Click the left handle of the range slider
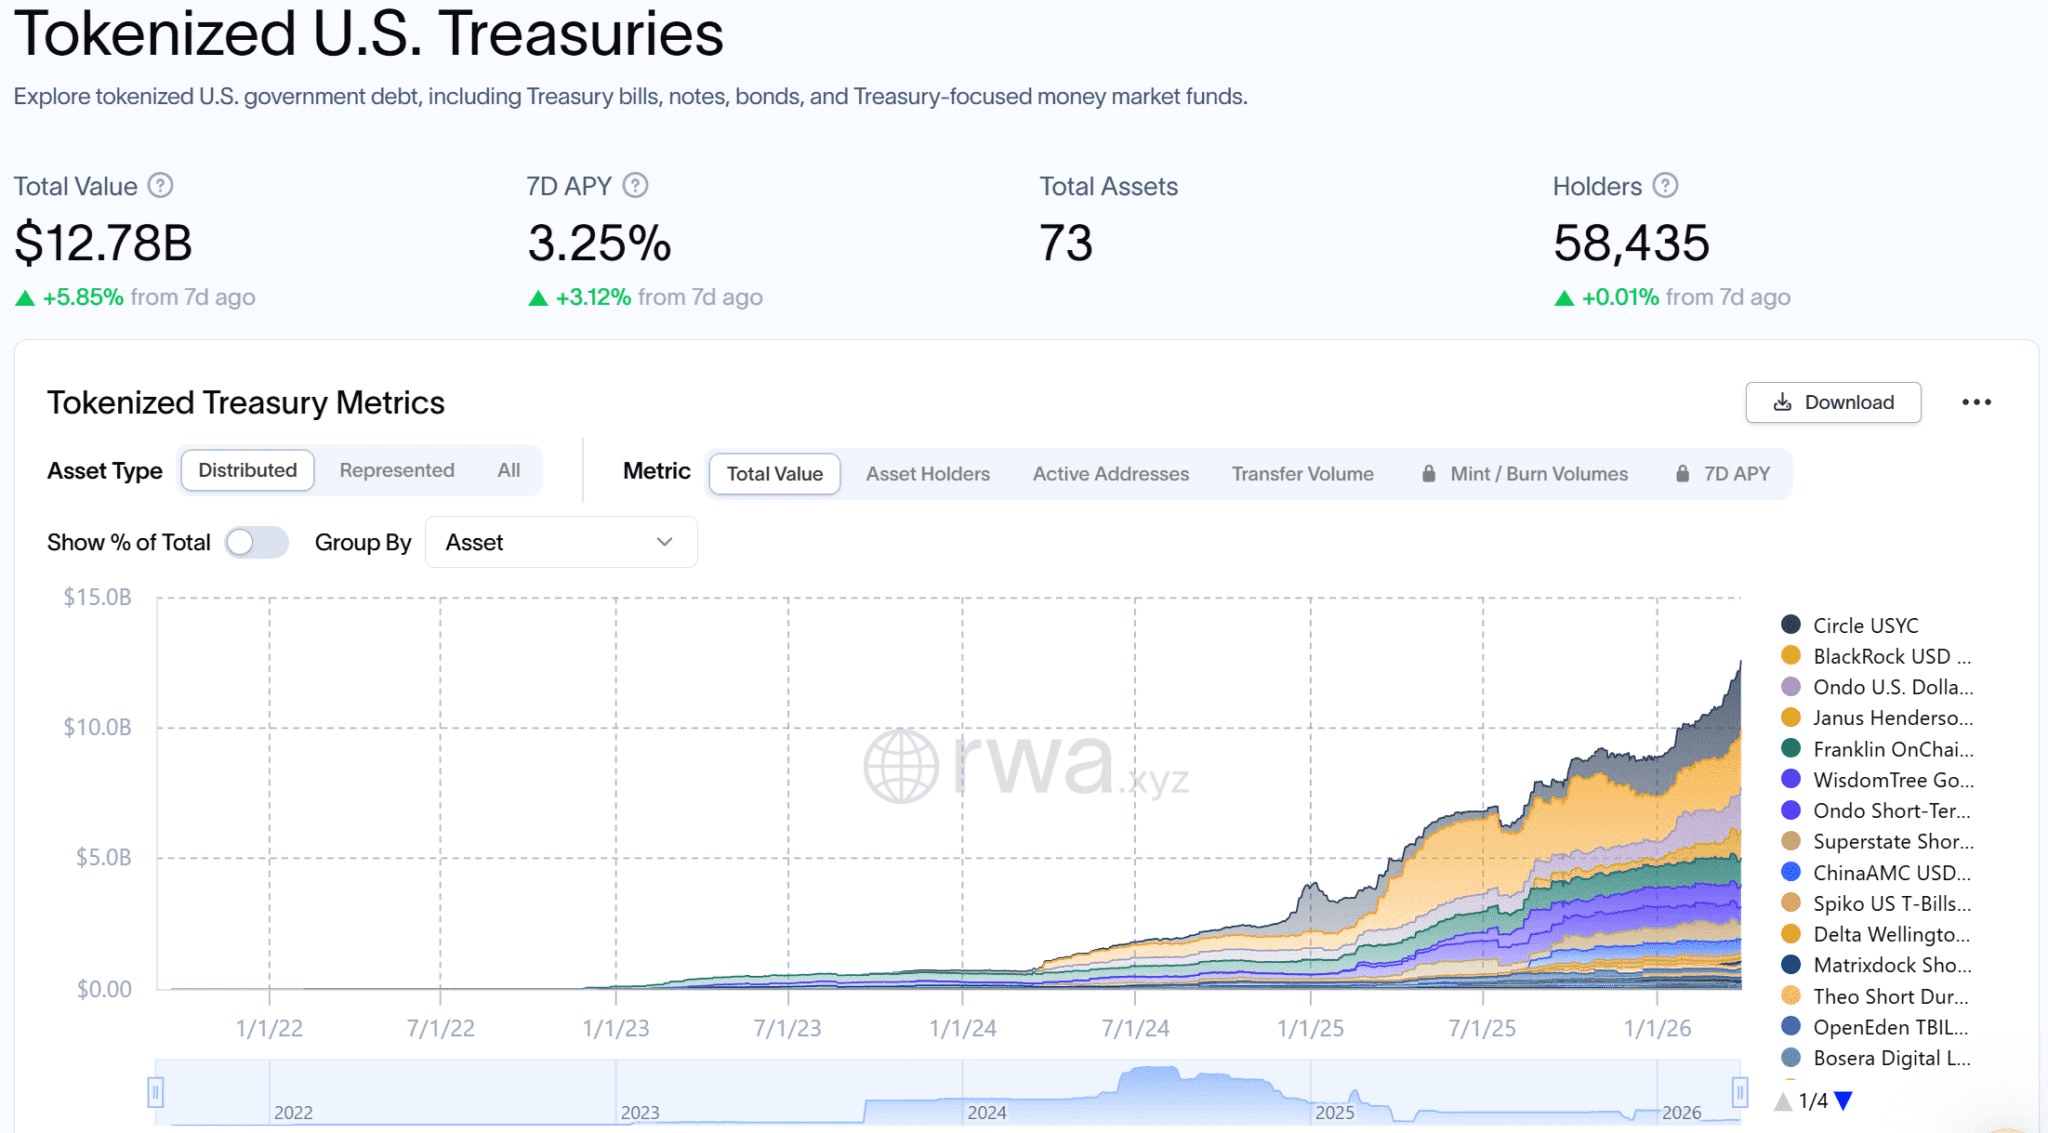Viewport: 2048px width, 1133px height. click(x=155, y=1092)
